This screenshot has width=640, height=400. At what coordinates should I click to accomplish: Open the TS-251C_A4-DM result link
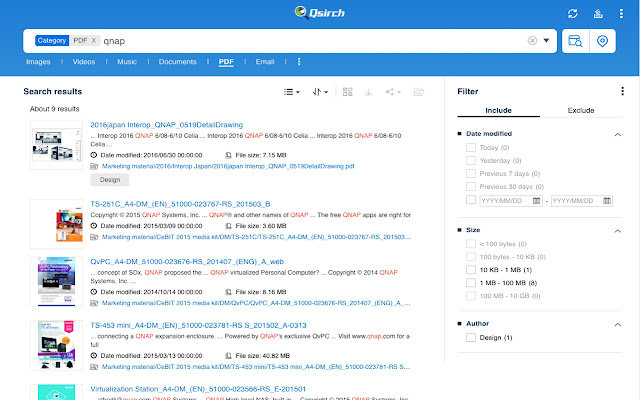tap(160, 204)
